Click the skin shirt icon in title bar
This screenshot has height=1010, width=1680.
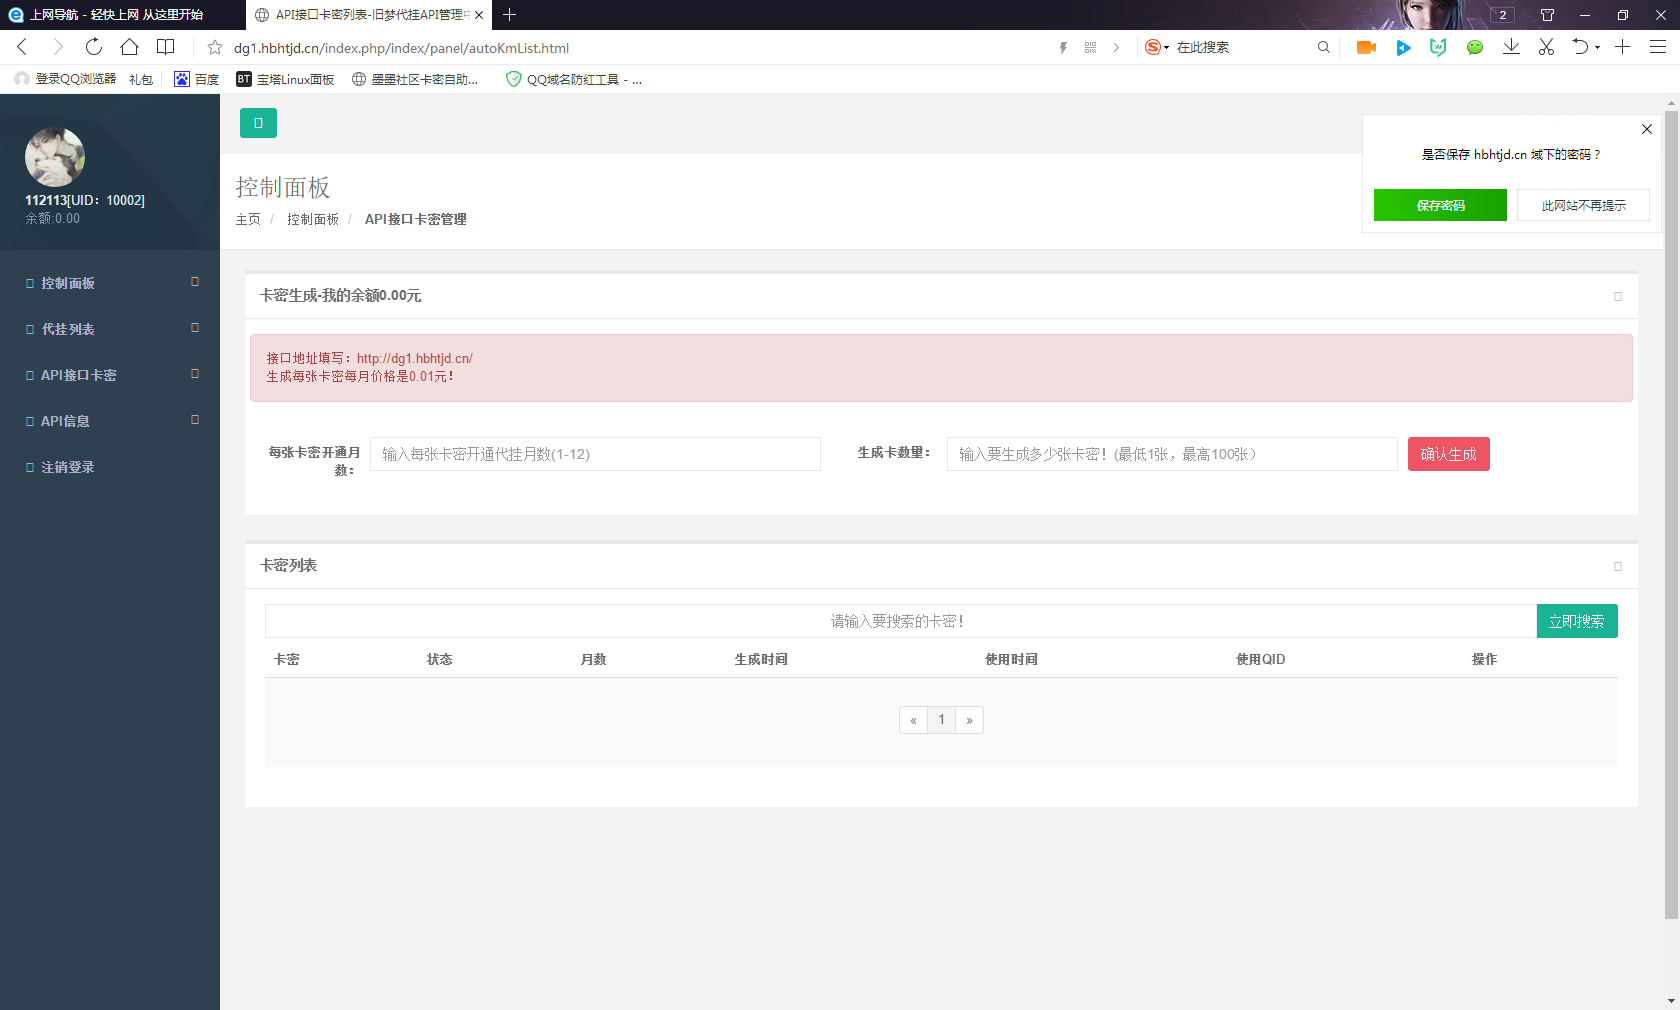[x=1547, y=15]
